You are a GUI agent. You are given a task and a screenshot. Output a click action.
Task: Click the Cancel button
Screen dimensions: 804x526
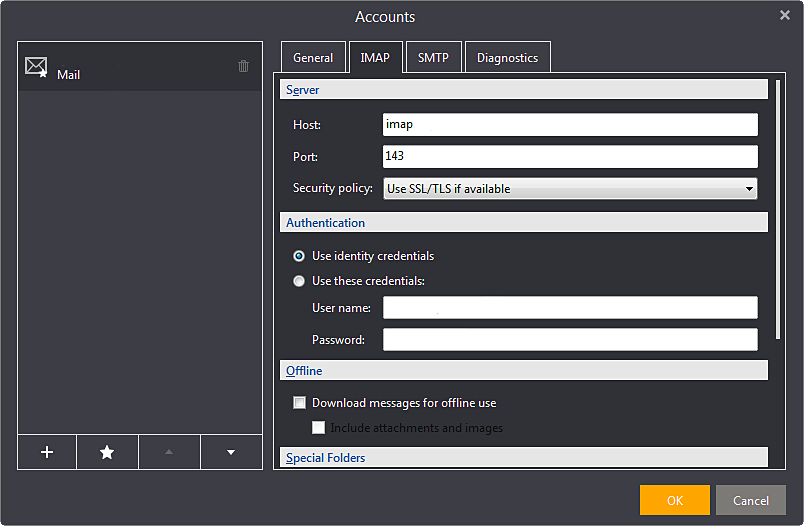coord(751,500)
